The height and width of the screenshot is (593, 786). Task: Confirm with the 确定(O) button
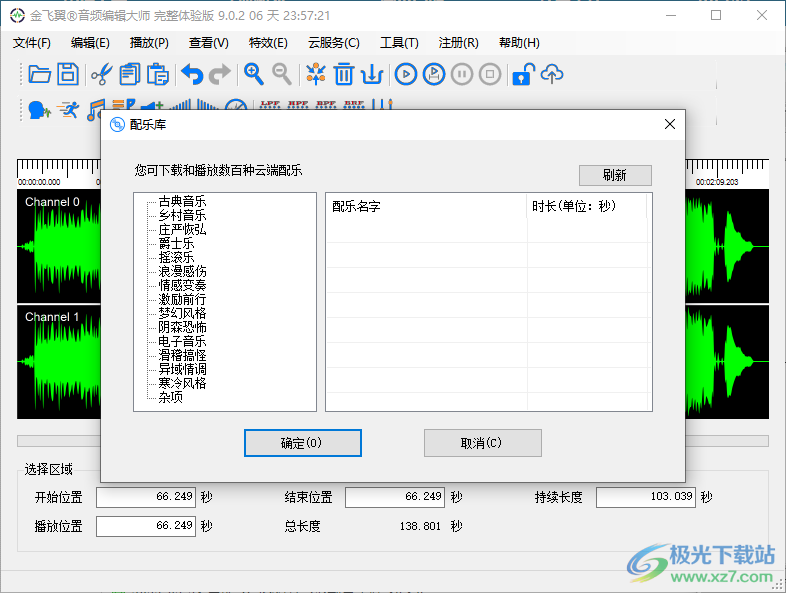pos(303,443)
